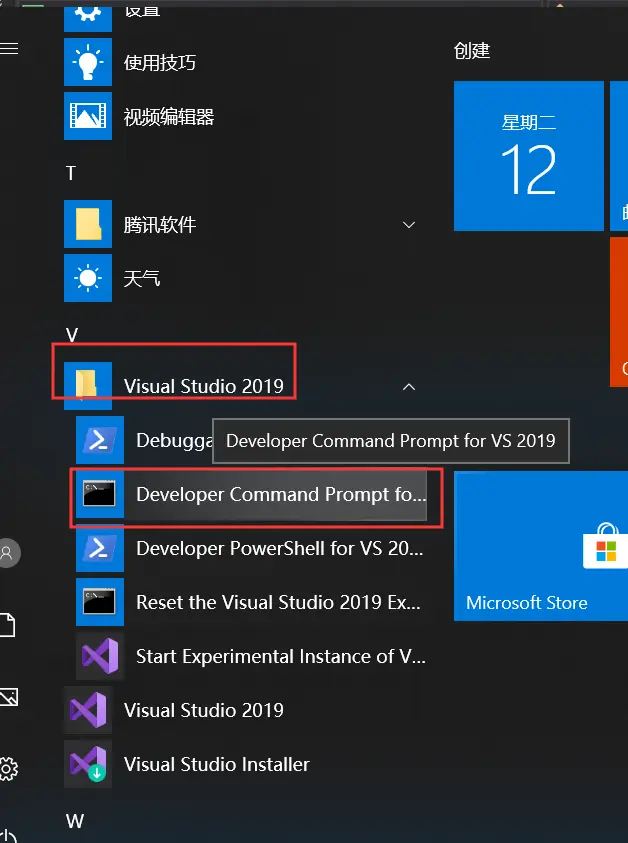Open the Start menu hamburger icon
The height and width of the screenshot is (843, 628).
pyautogui.click(x=9, y=48)
